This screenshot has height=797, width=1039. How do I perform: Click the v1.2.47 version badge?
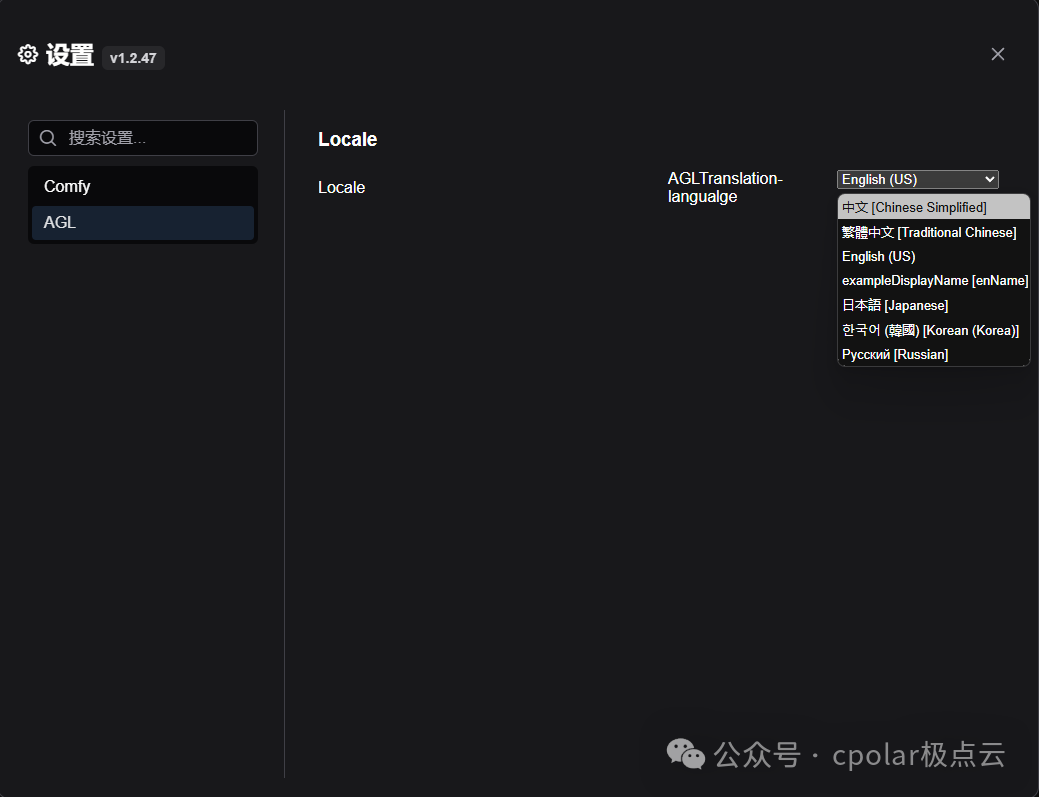(133, 58)
